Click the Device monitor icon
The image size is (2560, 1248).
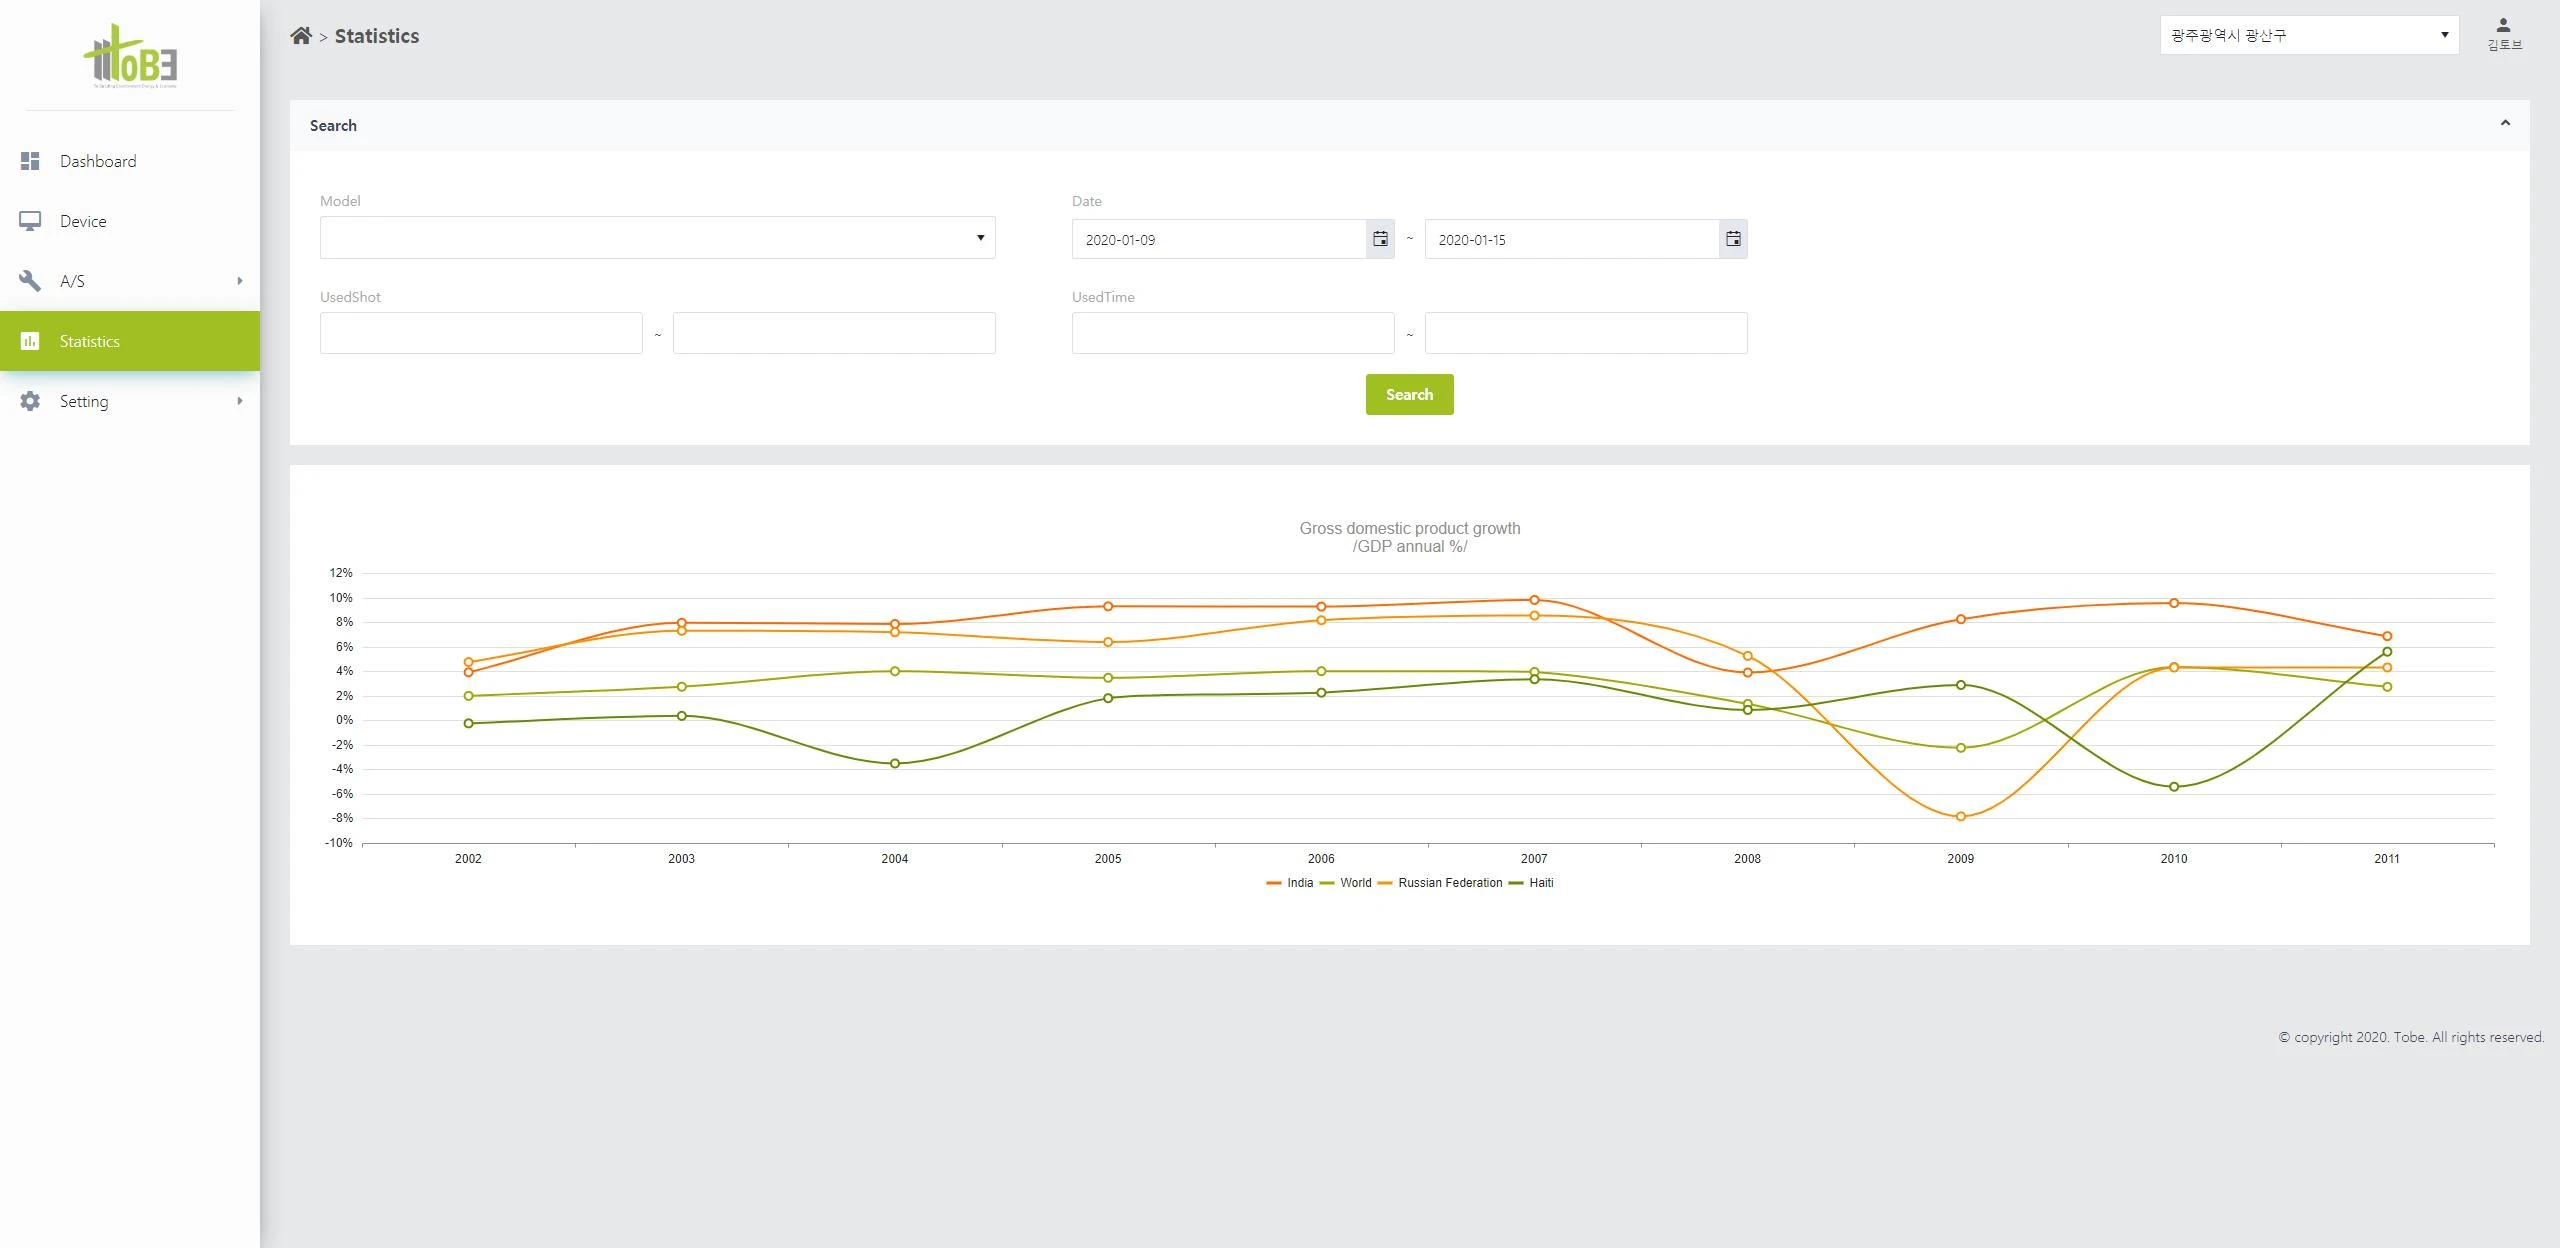tap(30, 221)
